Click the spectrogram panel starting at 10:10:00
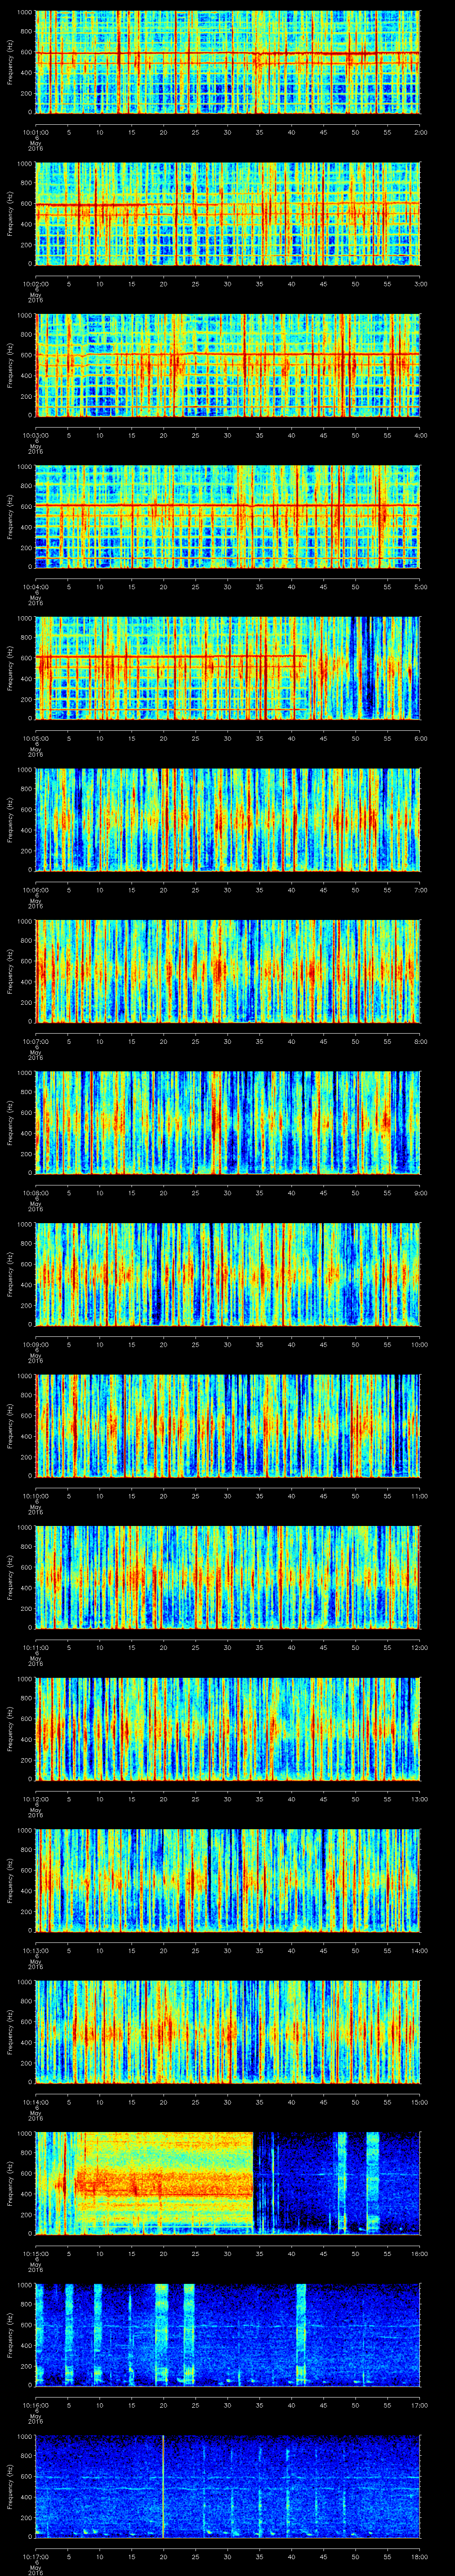This screenshot has height=2576, width=455. 228,1426
